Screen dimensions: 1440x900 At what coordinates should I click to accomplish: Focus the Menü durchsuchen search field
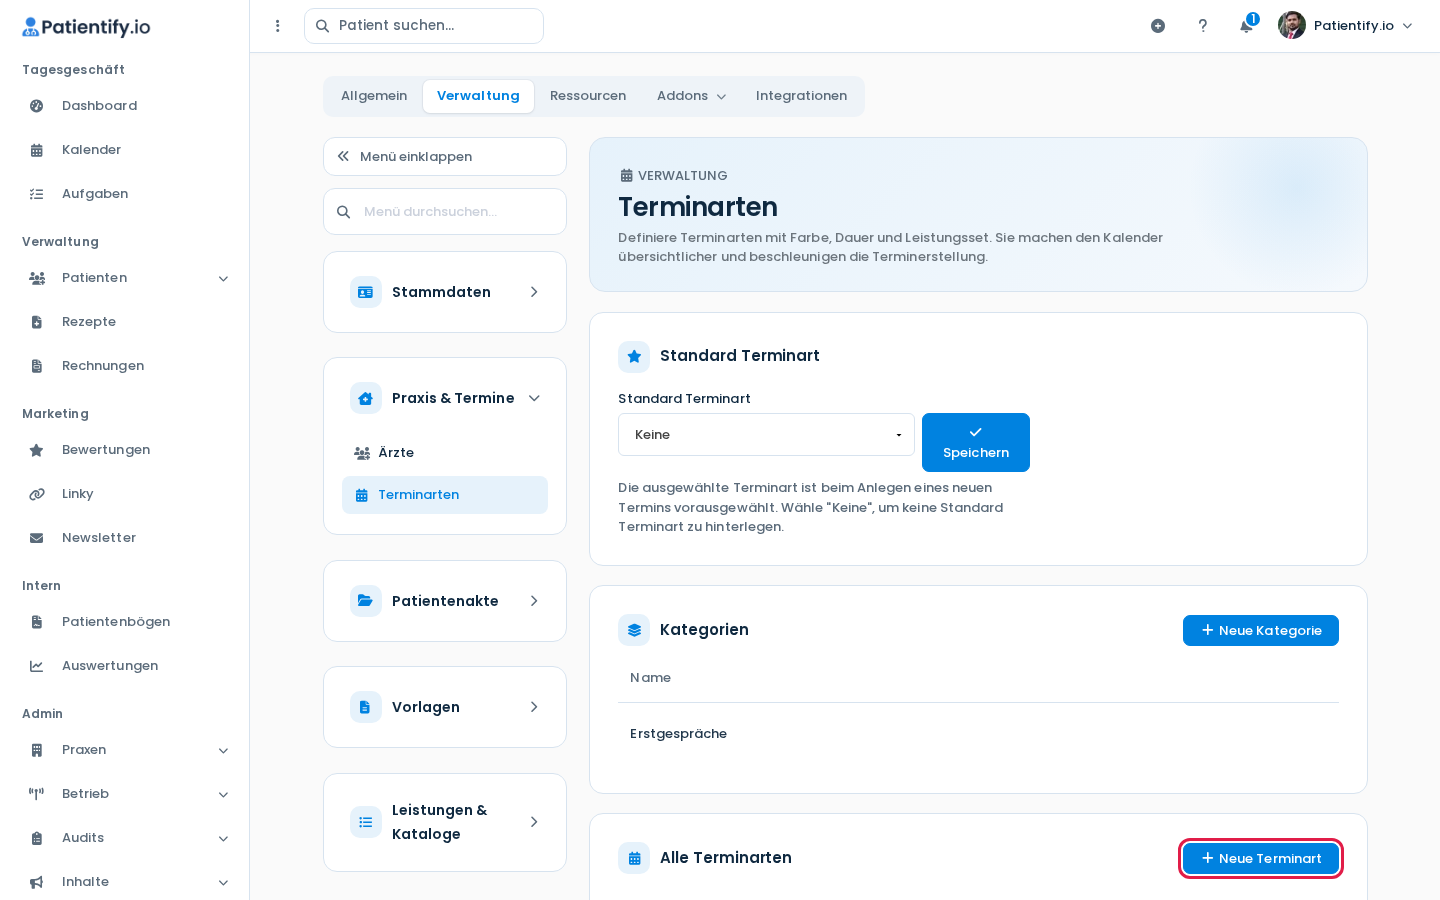tap(445, 212)
